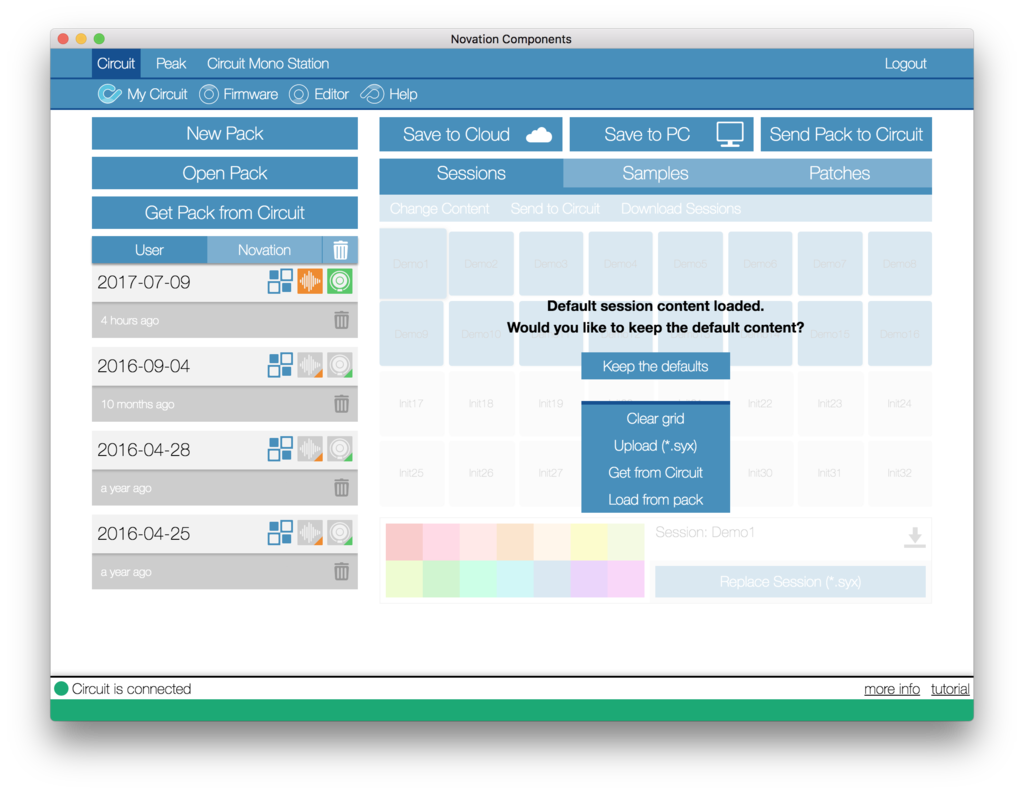Click orange samples waveform icon for 2017-07-09

(x=310, y=282)
